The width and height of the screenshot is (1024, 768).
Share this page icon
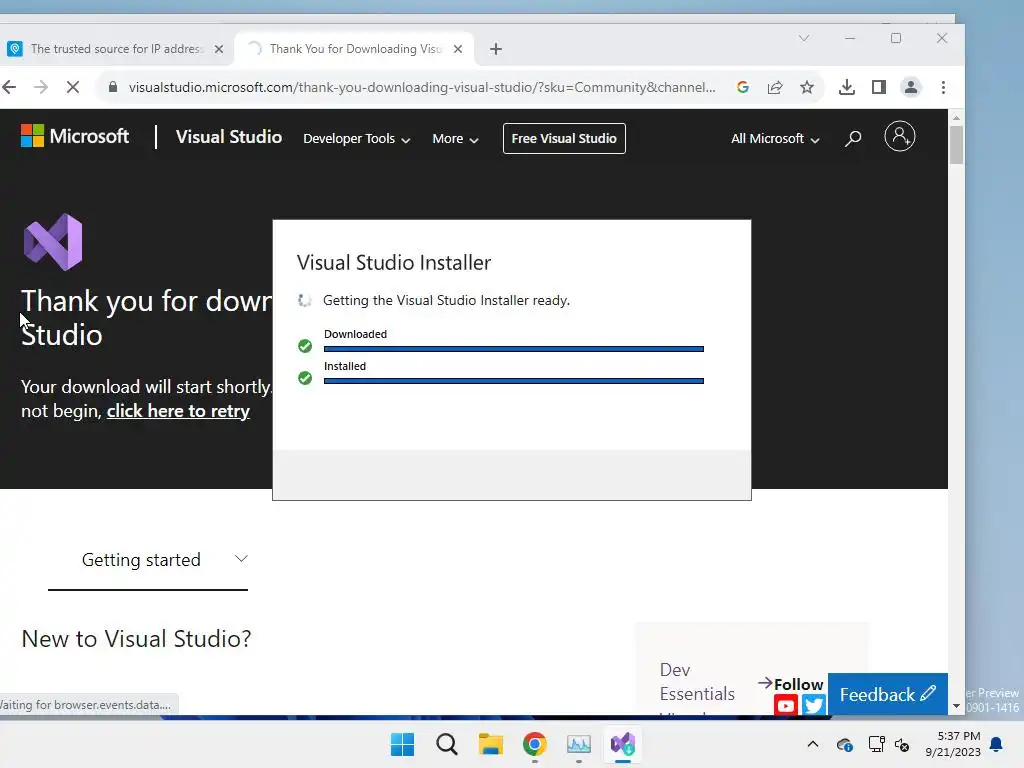pyautogui.click(x=775, y=87)
